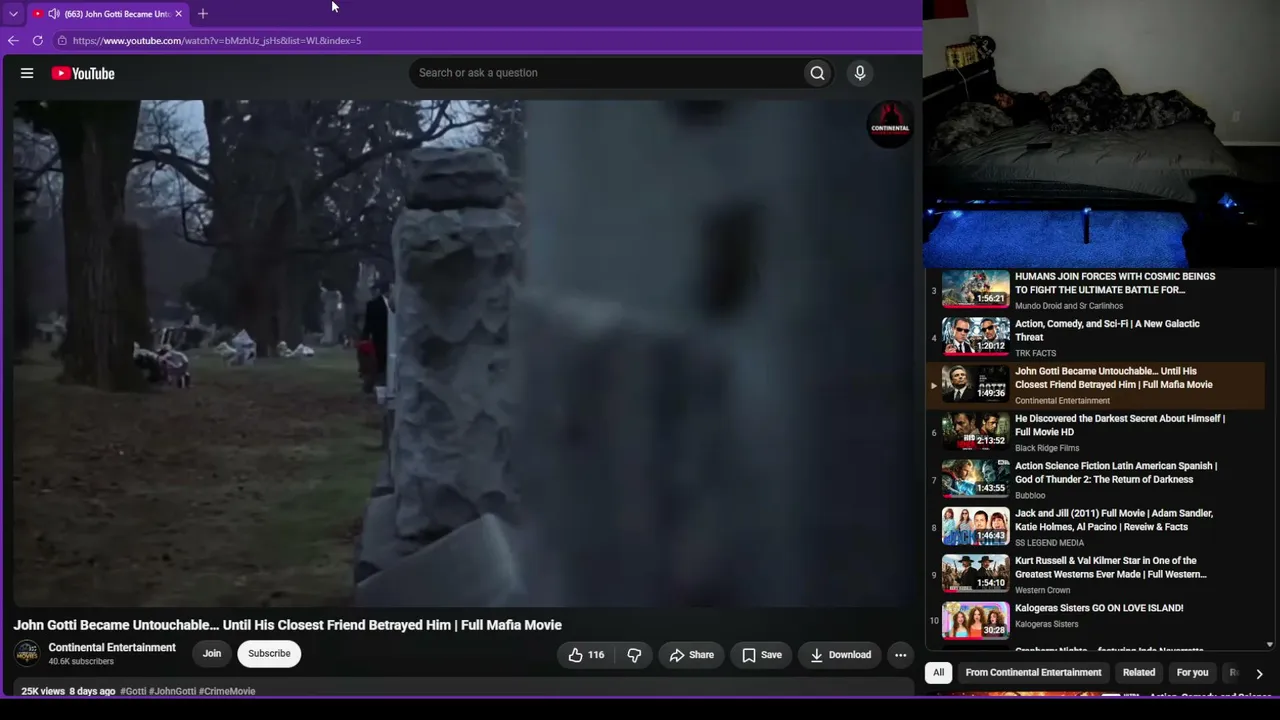Image resolution: width=1280 pixels, height=720 pixels.
Task: Open the #JohnGotti hashtag link
Action: click(173, 691)
